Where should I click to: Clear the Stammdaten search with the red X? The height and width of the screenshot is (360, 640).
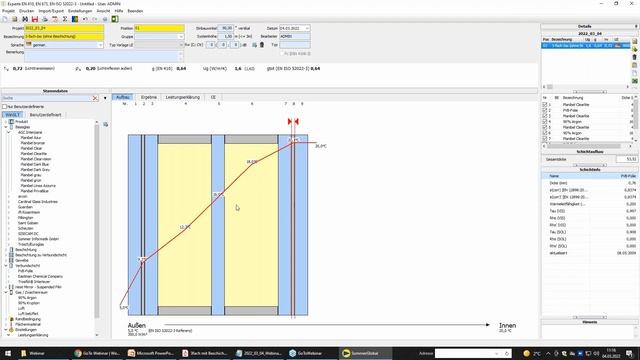pyautogui.click(x=95, y=98)
